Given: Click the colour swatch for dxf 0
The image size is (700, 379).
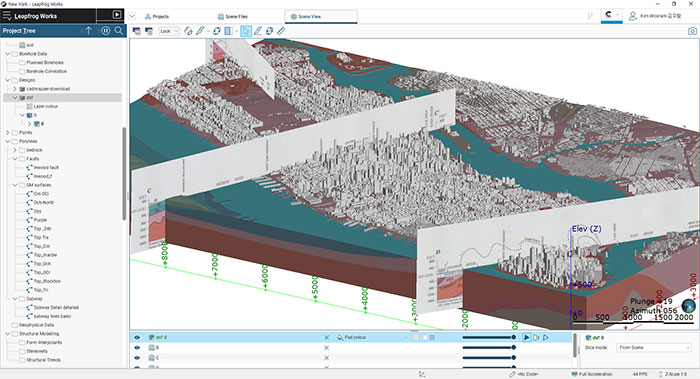Looking at the screenshot, I should click(x=416, y=337).
